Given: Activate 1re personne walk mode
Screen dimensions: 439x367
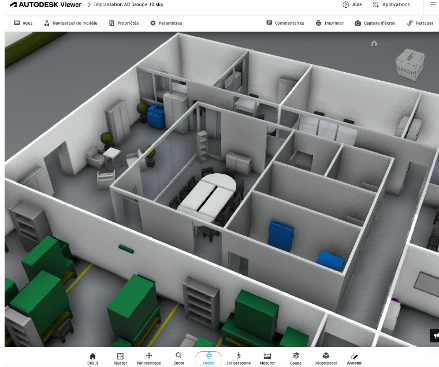Looking at the screenshot, I should [x=238, y=359].
